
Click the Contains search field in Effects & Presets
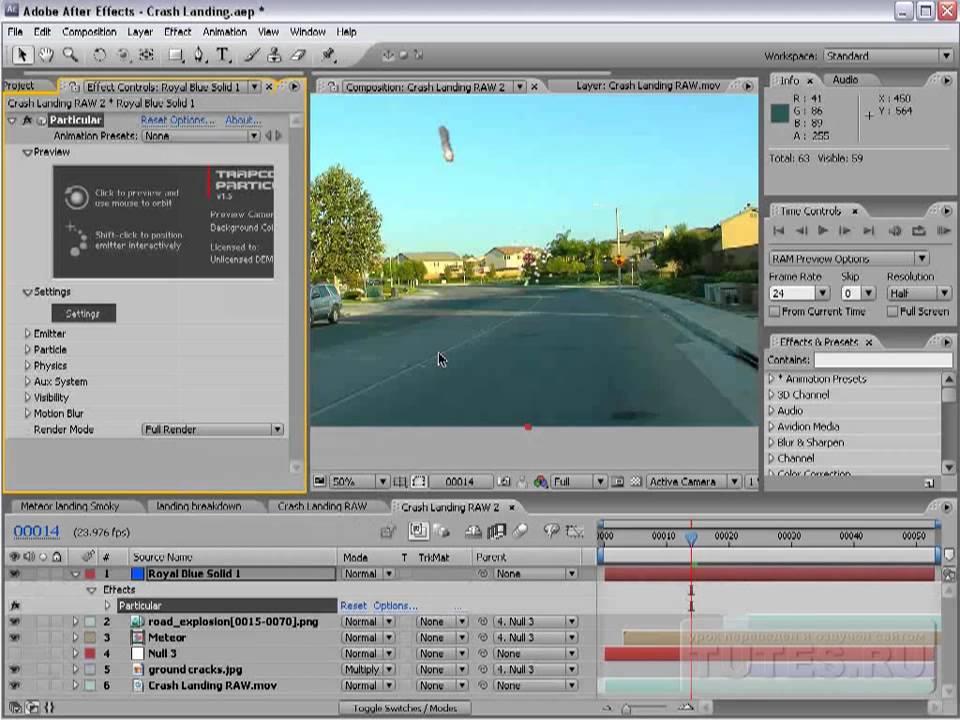[882, 360]
